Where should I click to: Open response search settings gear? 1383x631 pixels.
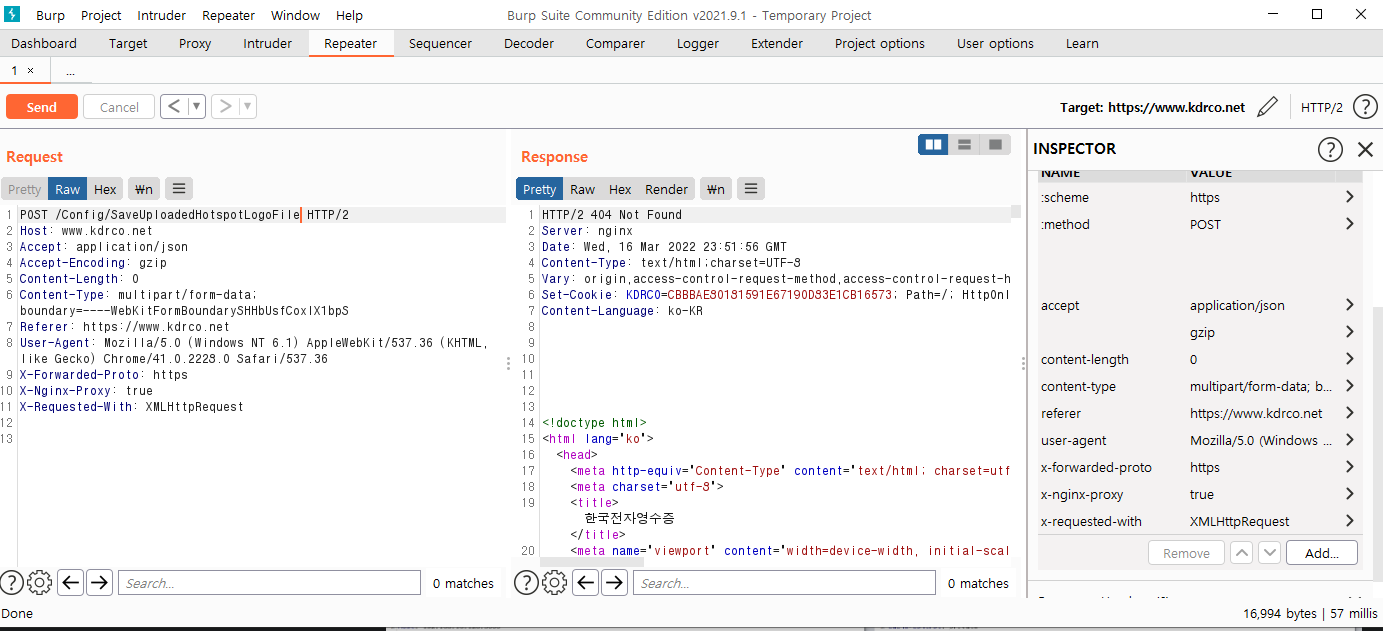tap(554, 582)
